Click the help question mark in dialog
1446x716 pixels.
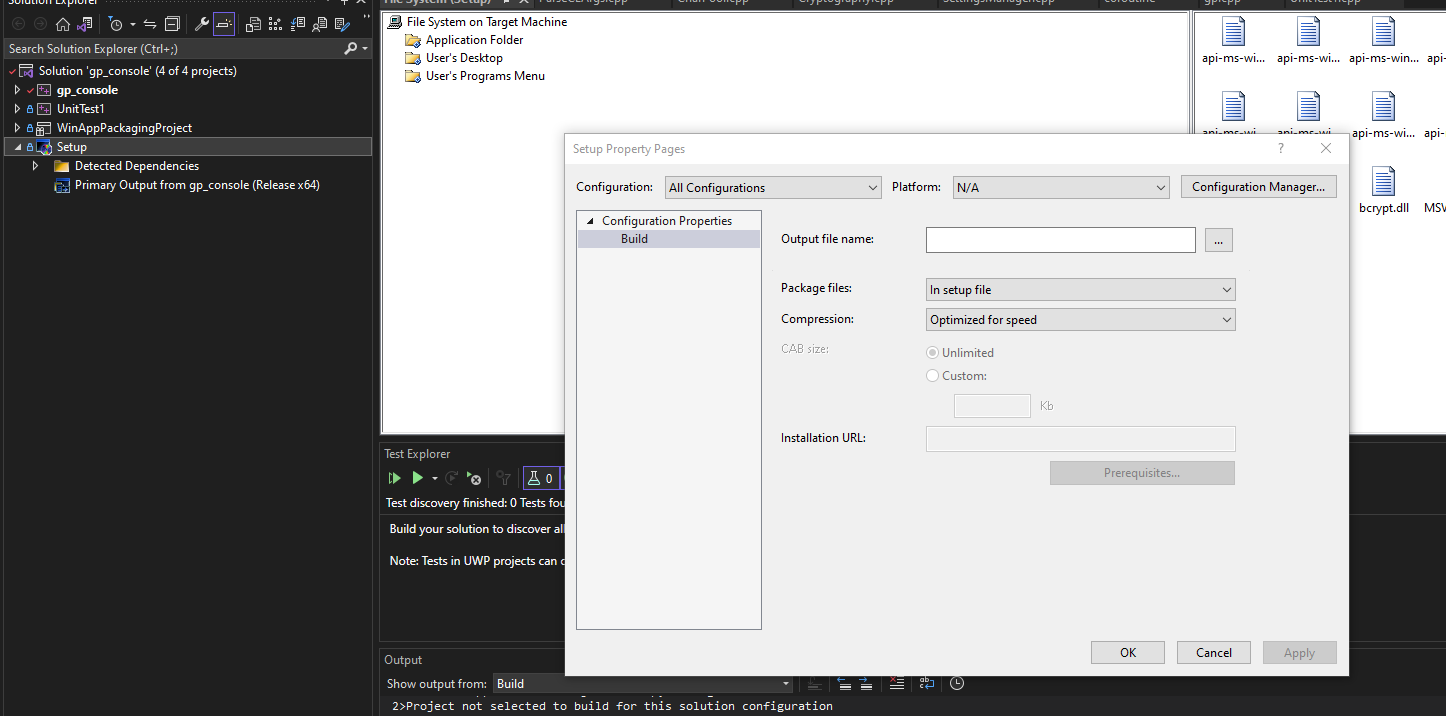tap(1281, 148)
